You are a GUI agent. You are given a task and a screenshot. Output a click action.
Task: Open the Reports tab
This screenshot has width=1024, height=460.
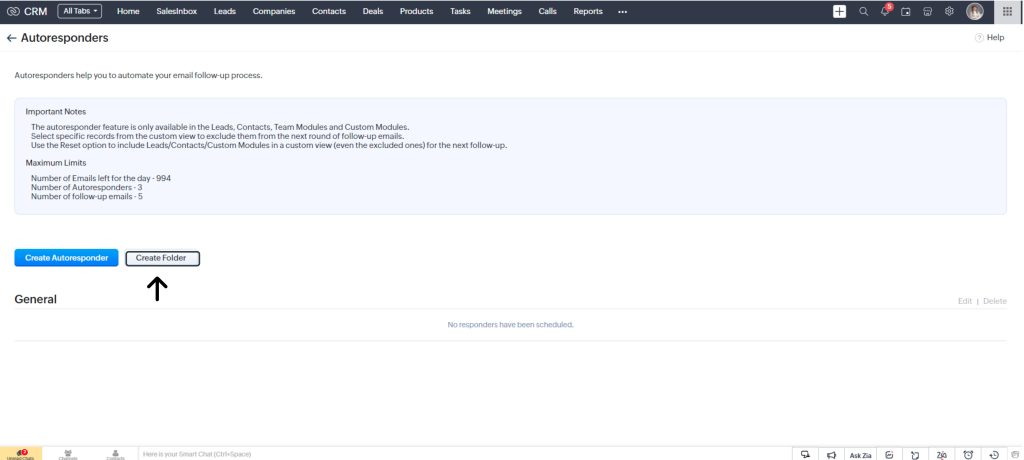pyautogui.click(x=588, y=11)
